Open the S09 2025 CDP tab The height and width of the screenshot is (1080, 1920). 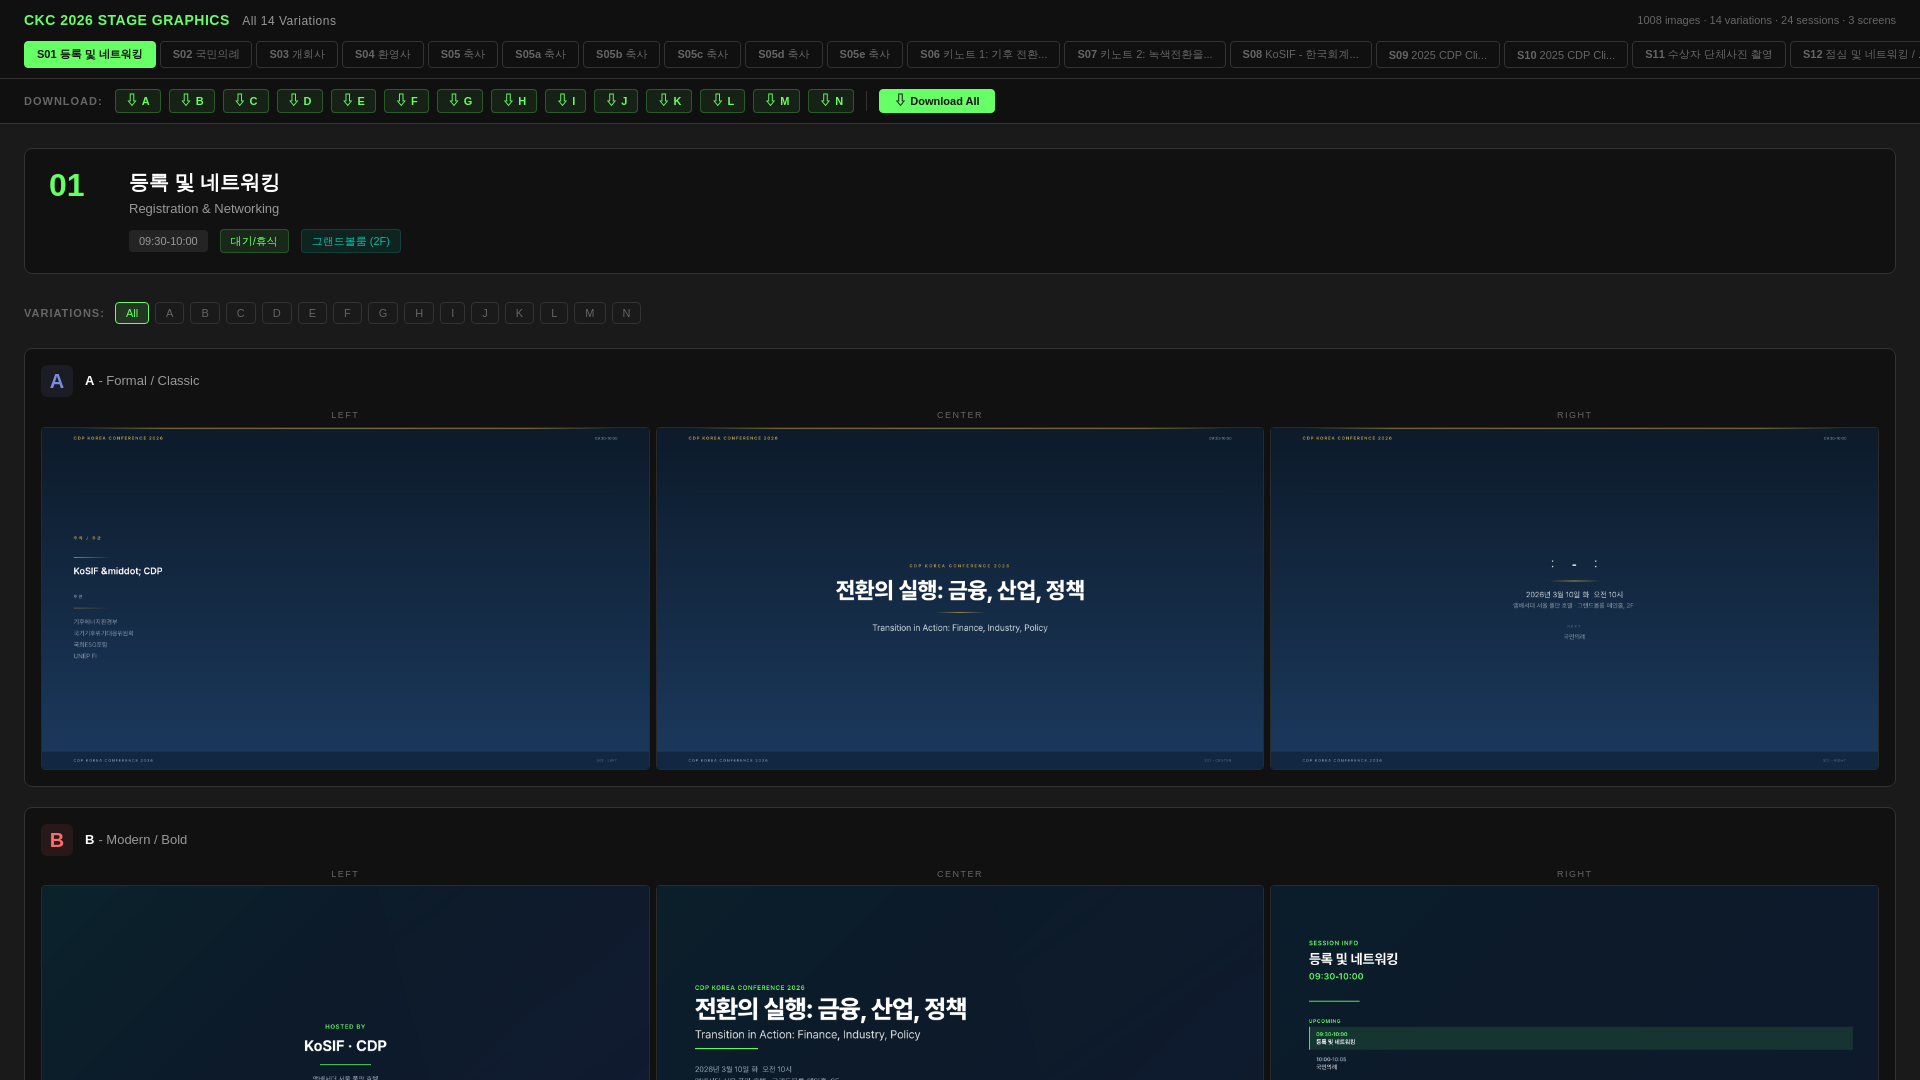pyautogui.click(x=1438, y=54)
